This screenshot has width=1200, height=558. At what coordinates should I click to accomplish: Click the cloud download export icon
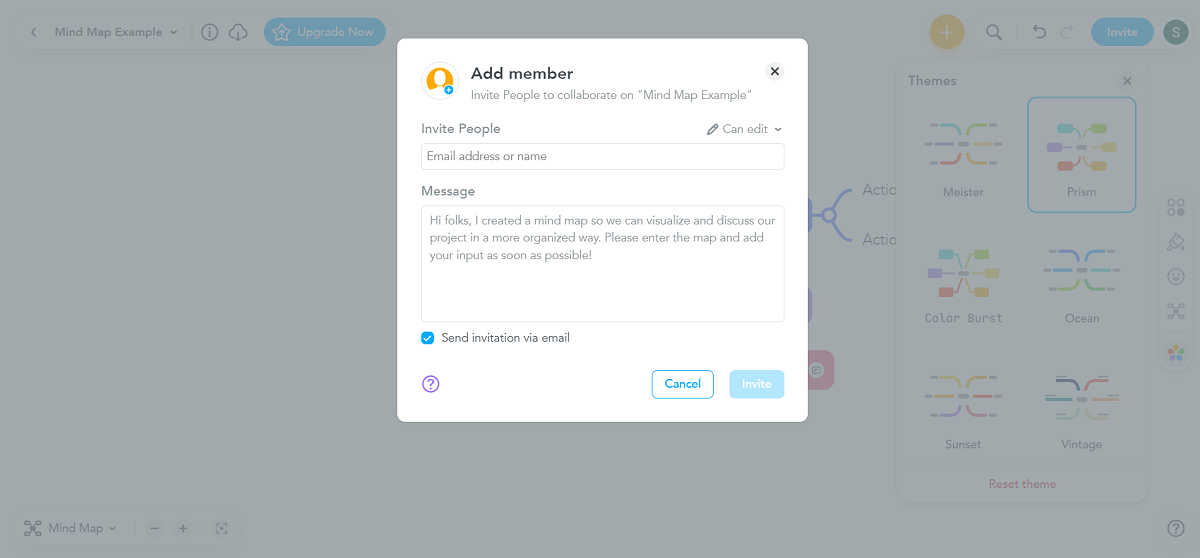pyautogui.click(x=238, y=32)
